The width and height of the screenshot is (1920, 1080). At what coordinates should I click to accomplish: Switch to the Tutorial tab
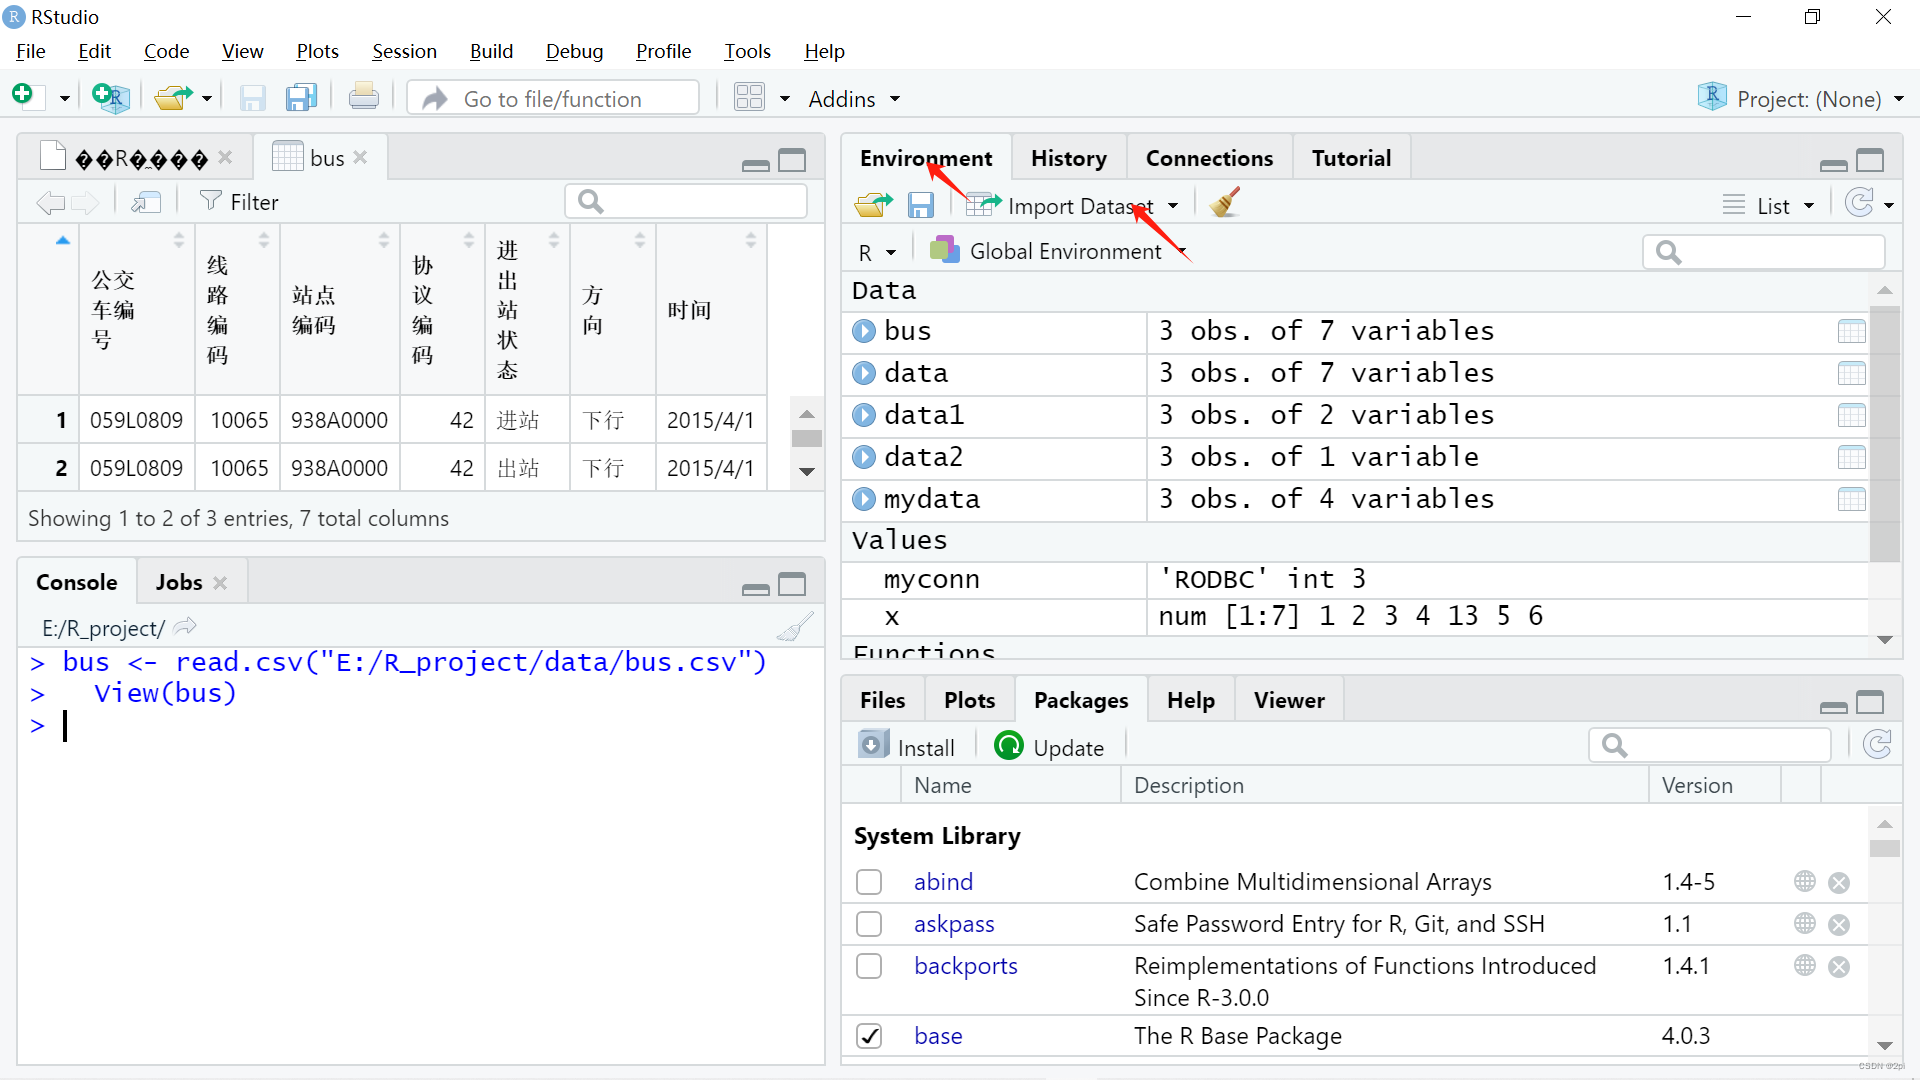tap(1350, 157)
